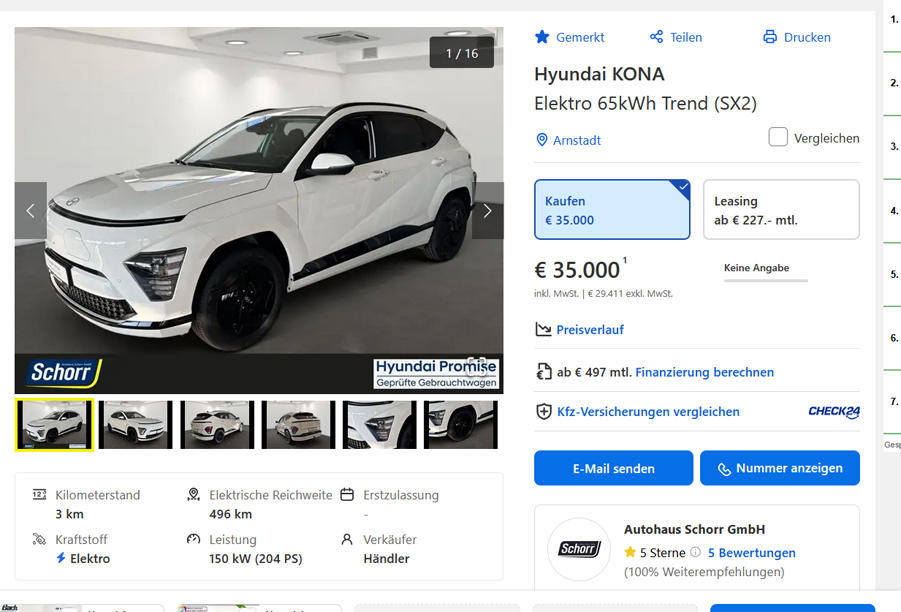Click the Gemerkt bookmark star icon
This screenshot has height=612, width=901.
click(x=541, y=36)
